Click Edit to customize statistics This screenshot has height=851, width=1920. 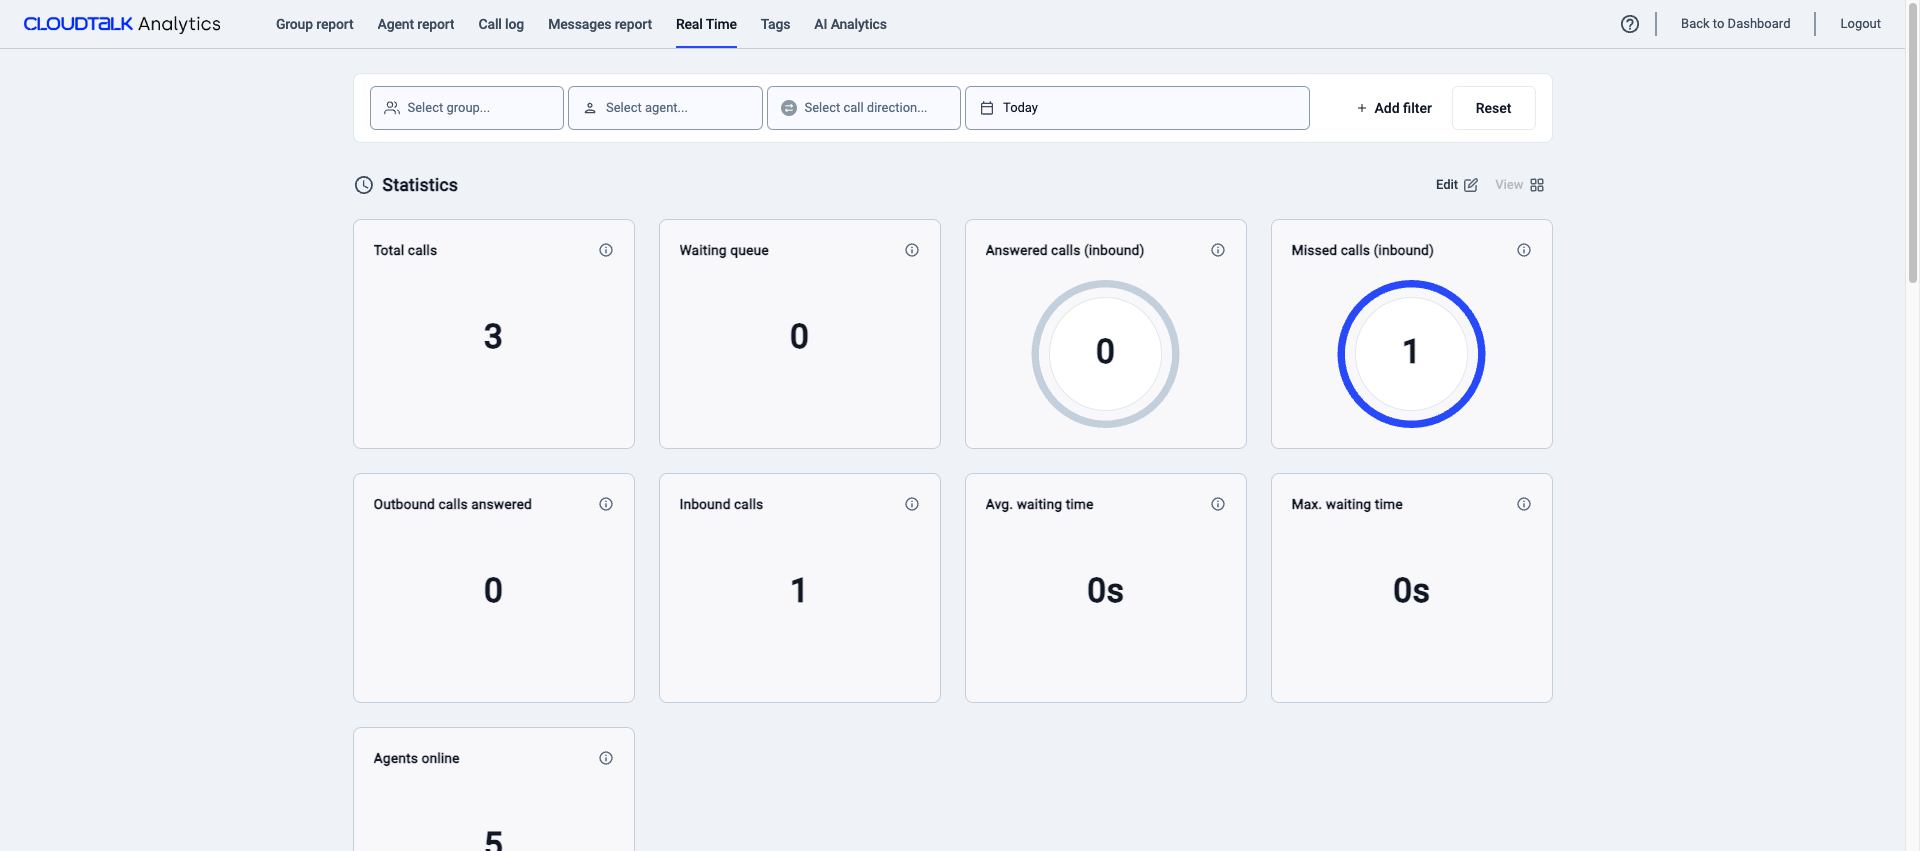point(1456,185)
